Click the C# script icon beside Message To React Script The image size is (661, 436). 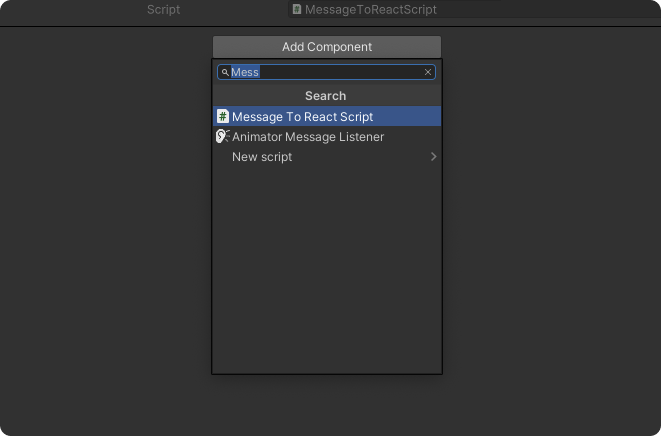(223, 117)
